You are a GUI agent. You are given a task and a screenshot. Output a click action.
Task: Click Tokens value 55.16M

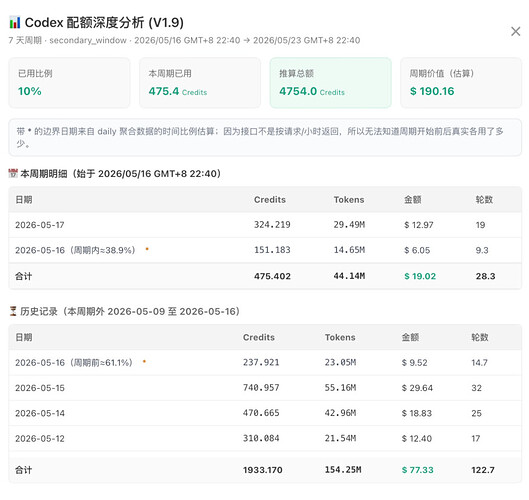tap(340, 388)
